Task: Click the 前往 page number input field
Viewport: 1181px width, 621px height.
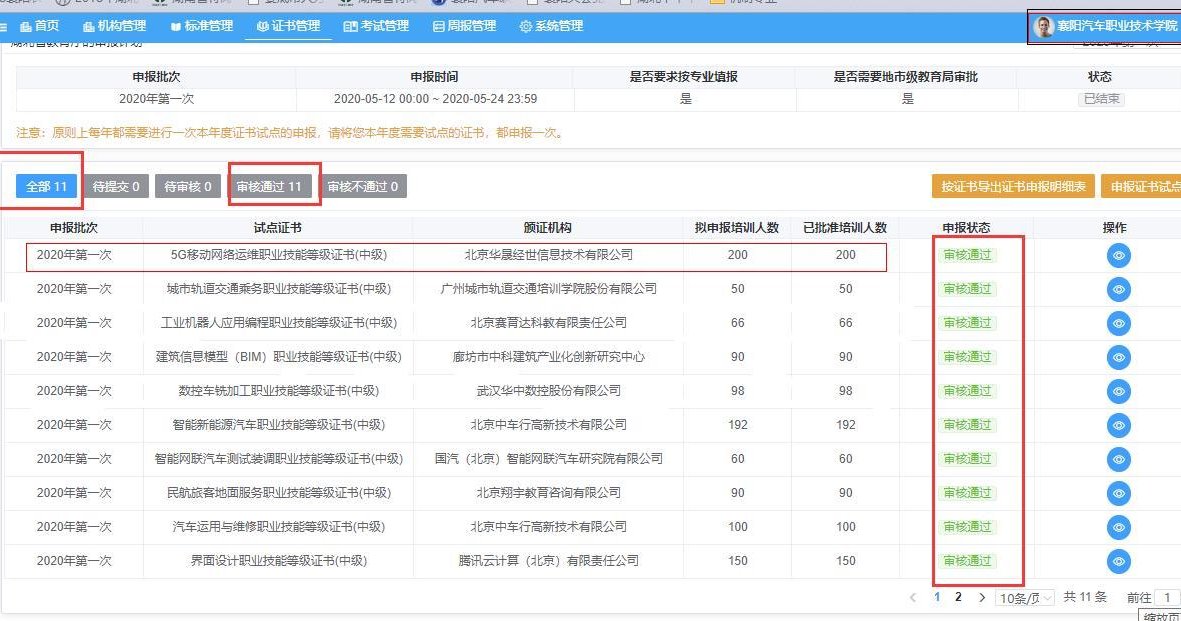Action: (1166, 597)
